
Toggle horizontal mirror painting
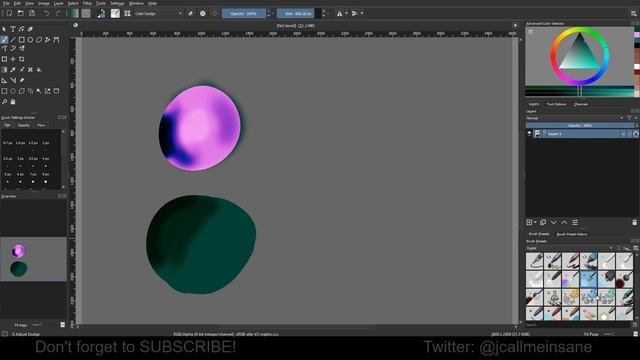click(340, 13)
